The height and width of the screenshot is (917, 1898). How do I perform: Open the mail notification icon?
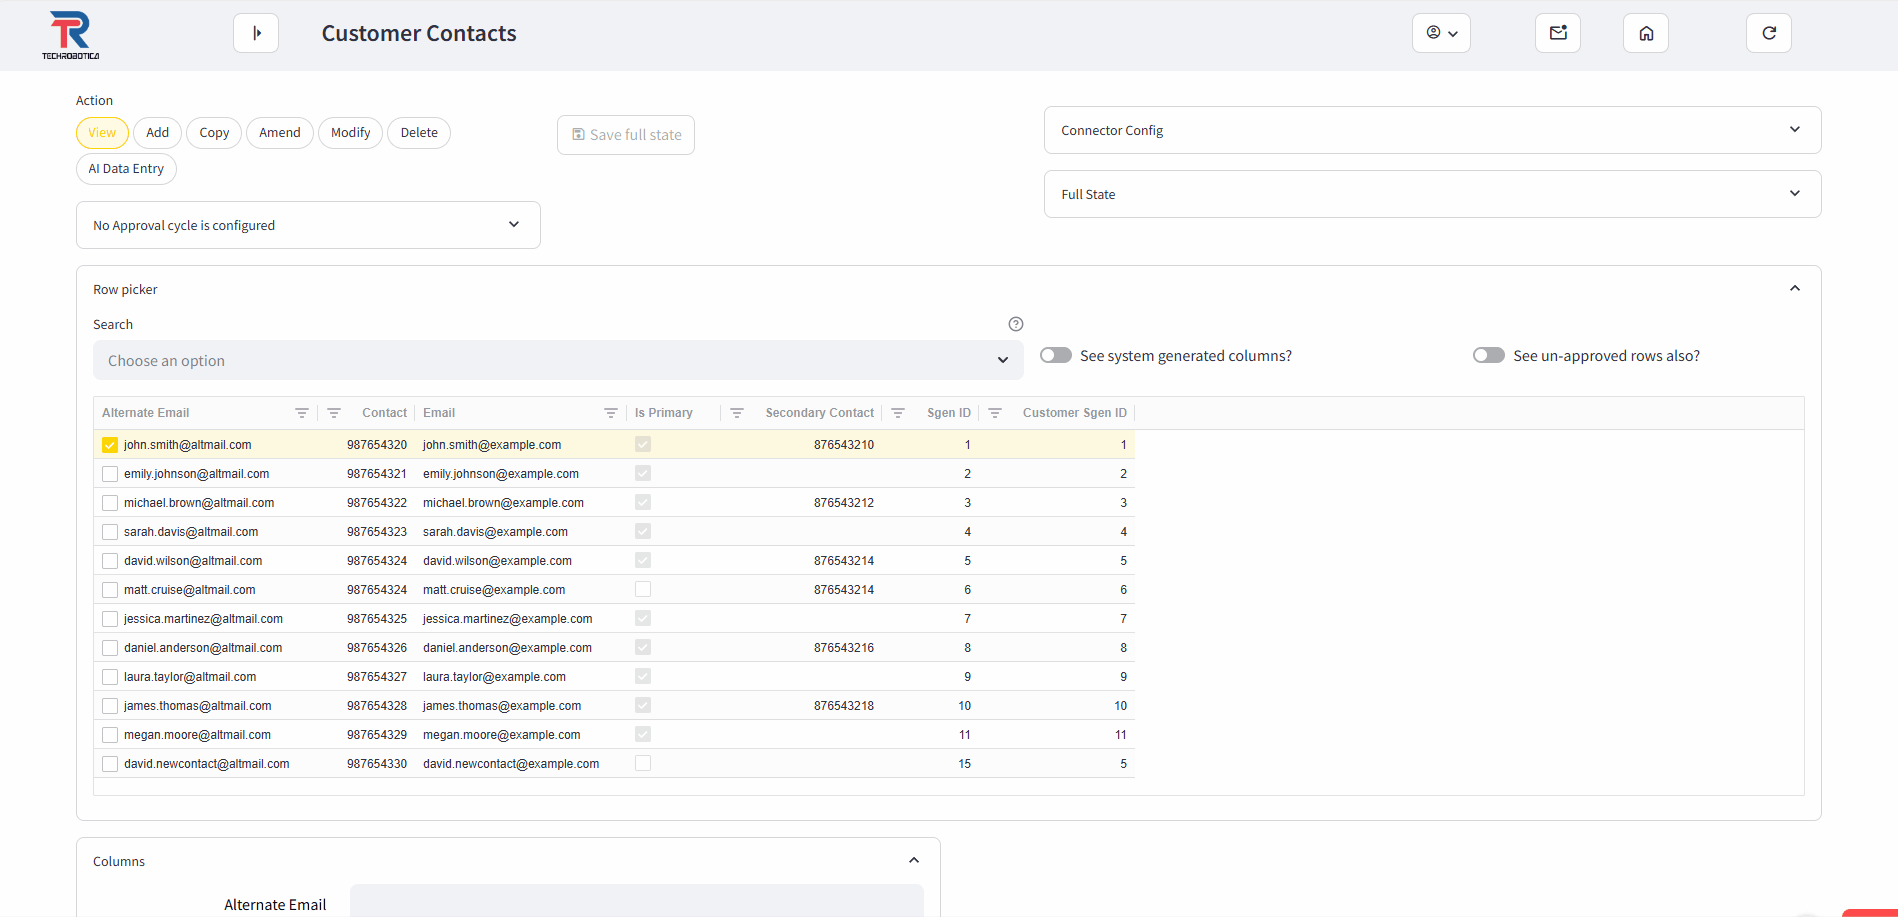[1558, 33]
